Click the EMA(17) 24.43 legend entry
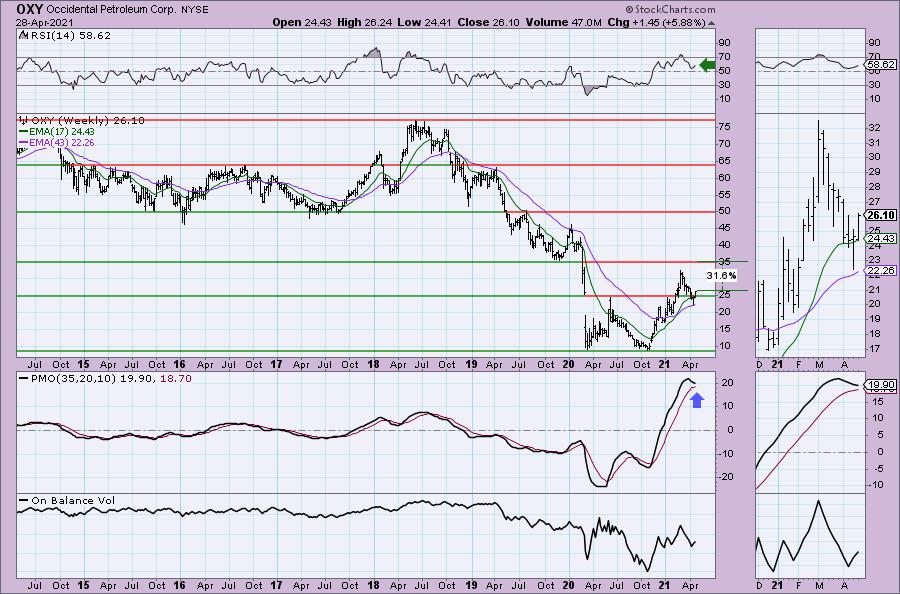Viewport: 900px width, 594px height. [x=57, y=131]
